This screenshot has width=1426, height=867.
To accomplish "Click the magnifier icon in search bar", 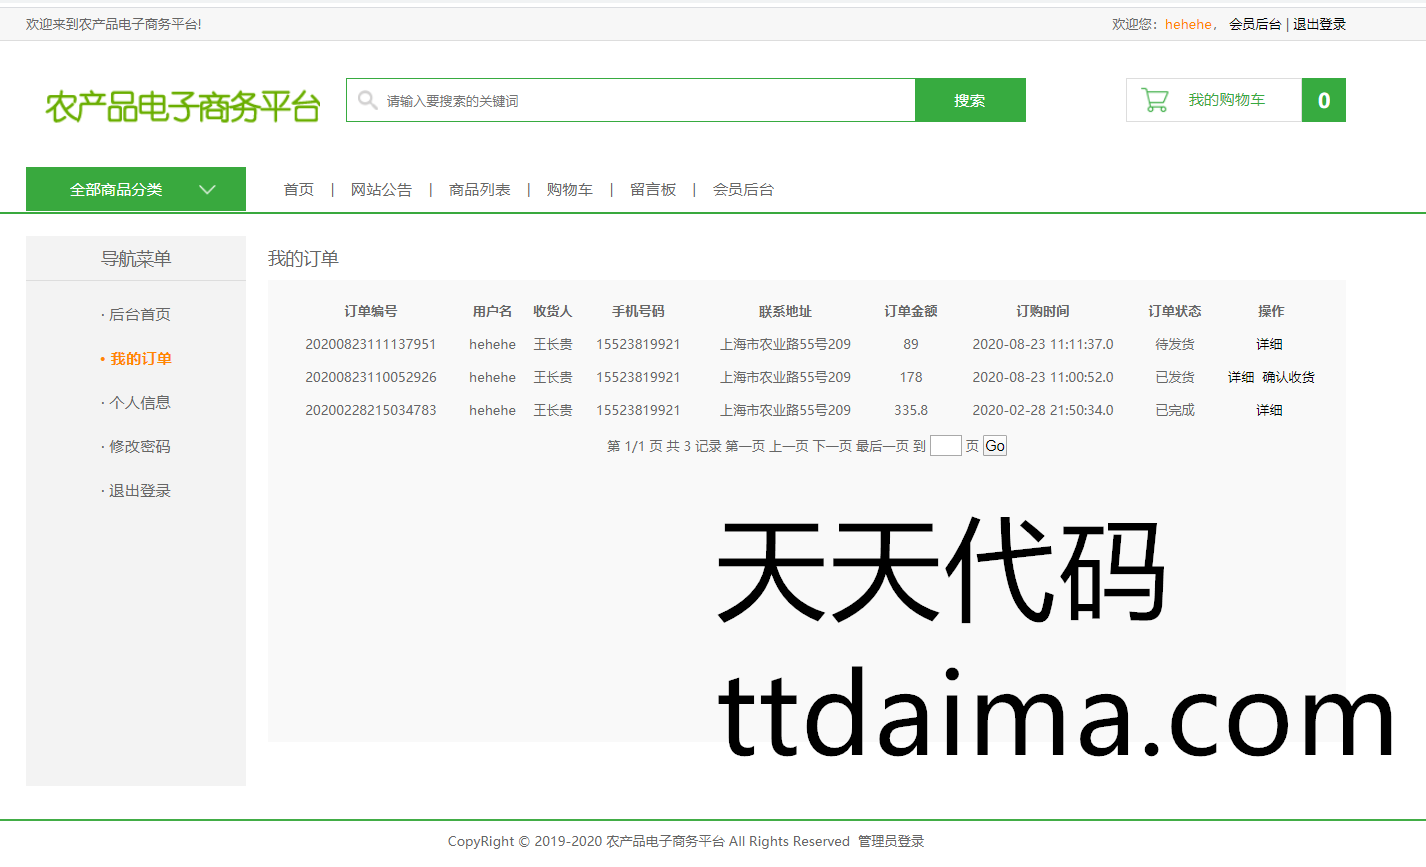I will [367, 100].
